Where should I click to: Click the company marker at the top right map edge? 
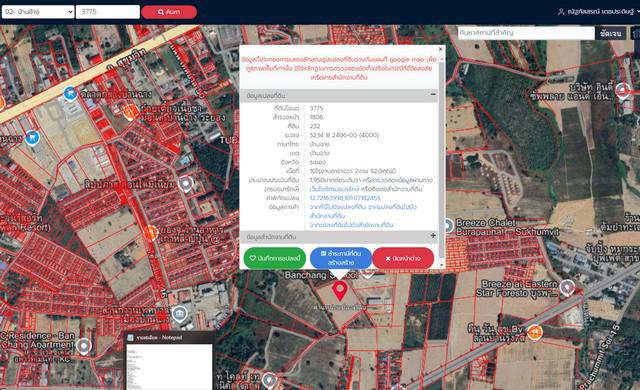(622, 90)
